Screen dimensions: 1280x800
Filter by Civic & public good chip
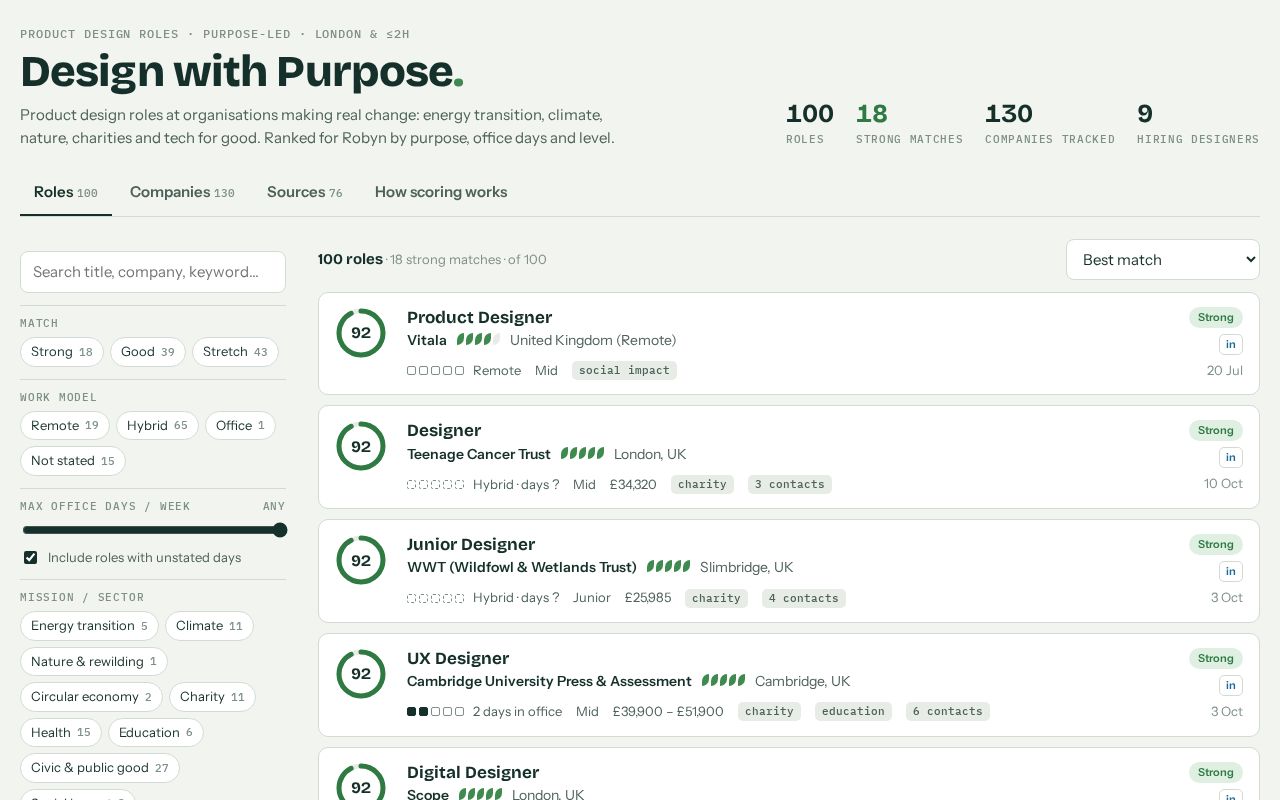100,768
